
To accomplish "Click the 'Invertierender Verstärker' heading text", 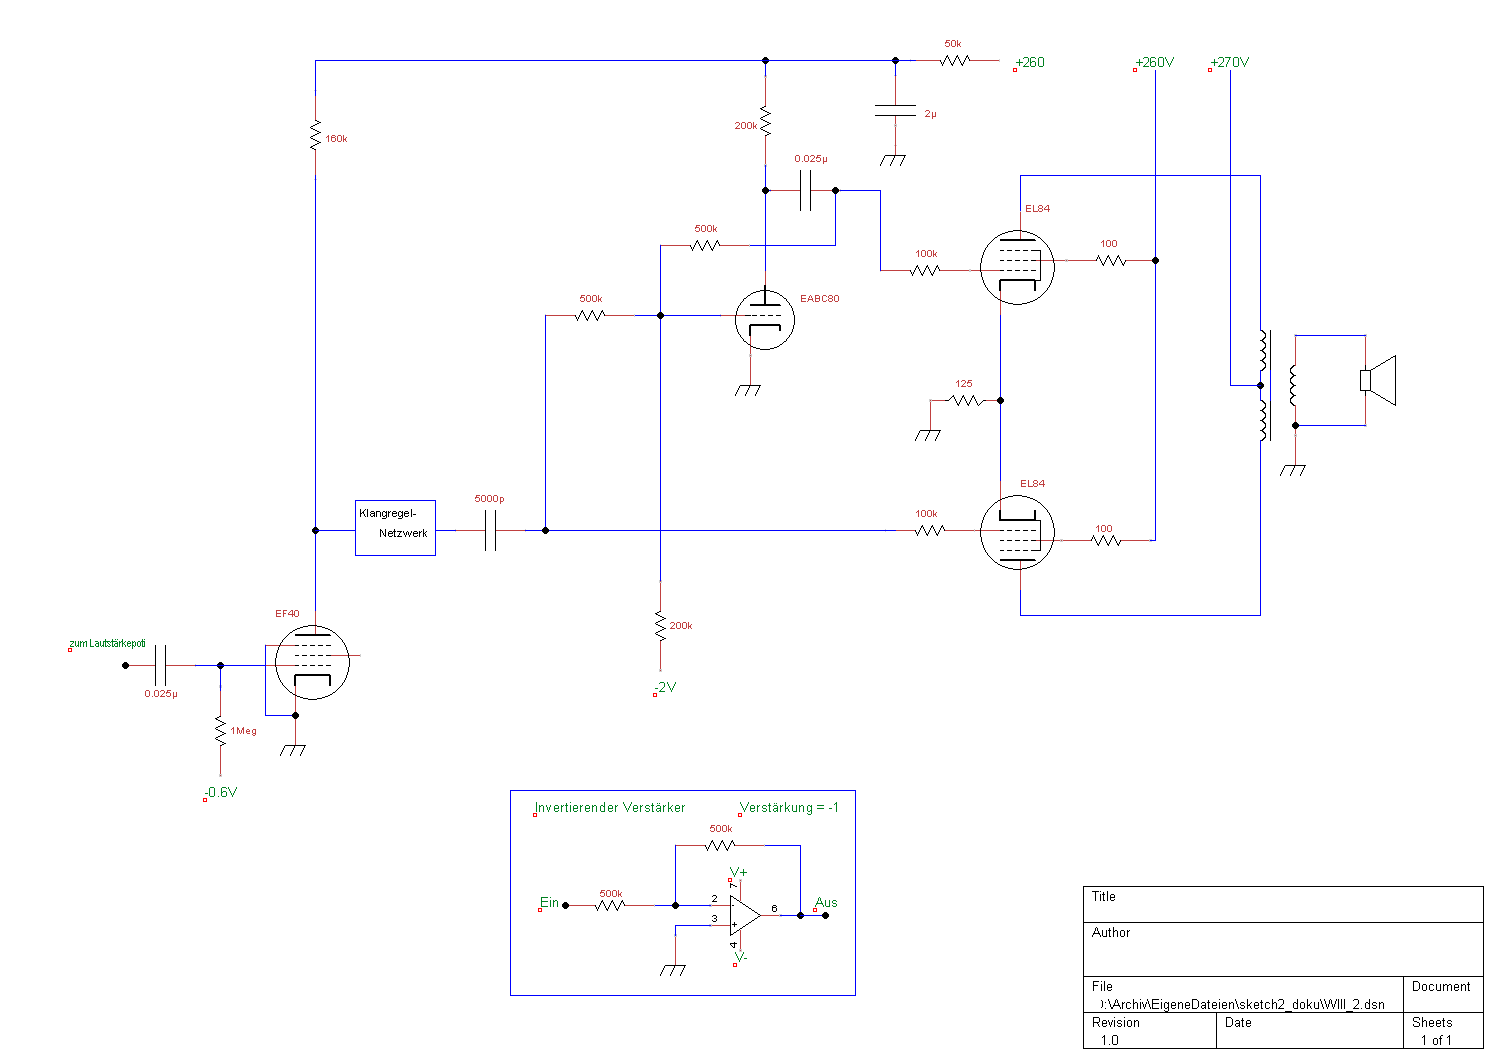I will (x=610, y=807).
